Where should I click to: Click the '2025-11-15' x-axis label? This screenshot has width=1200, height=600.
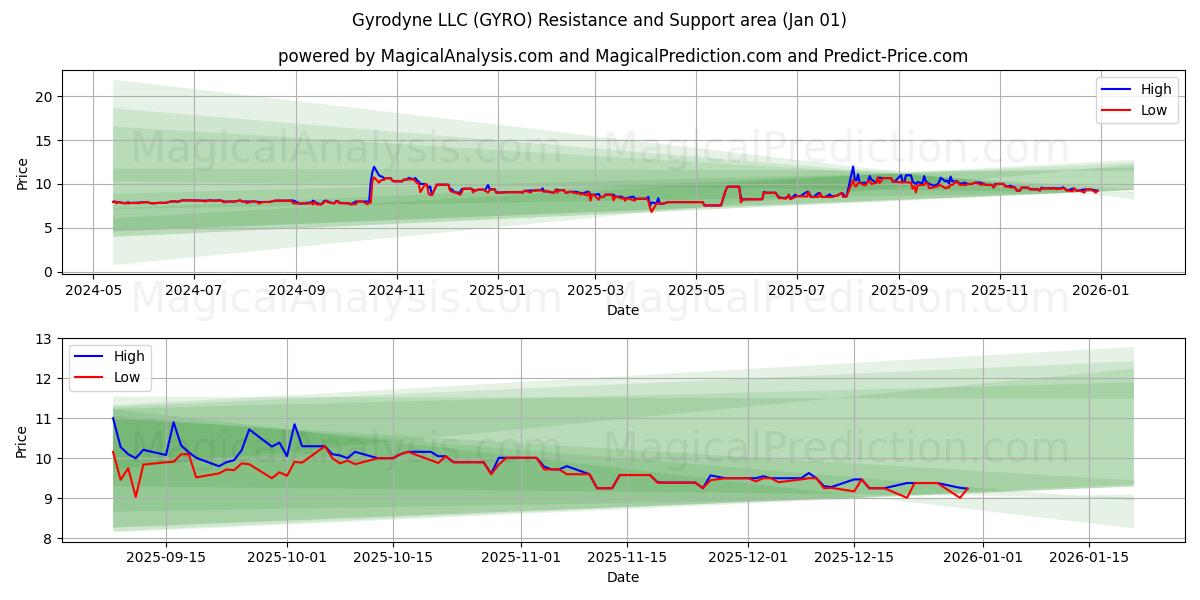coord(627,557)
